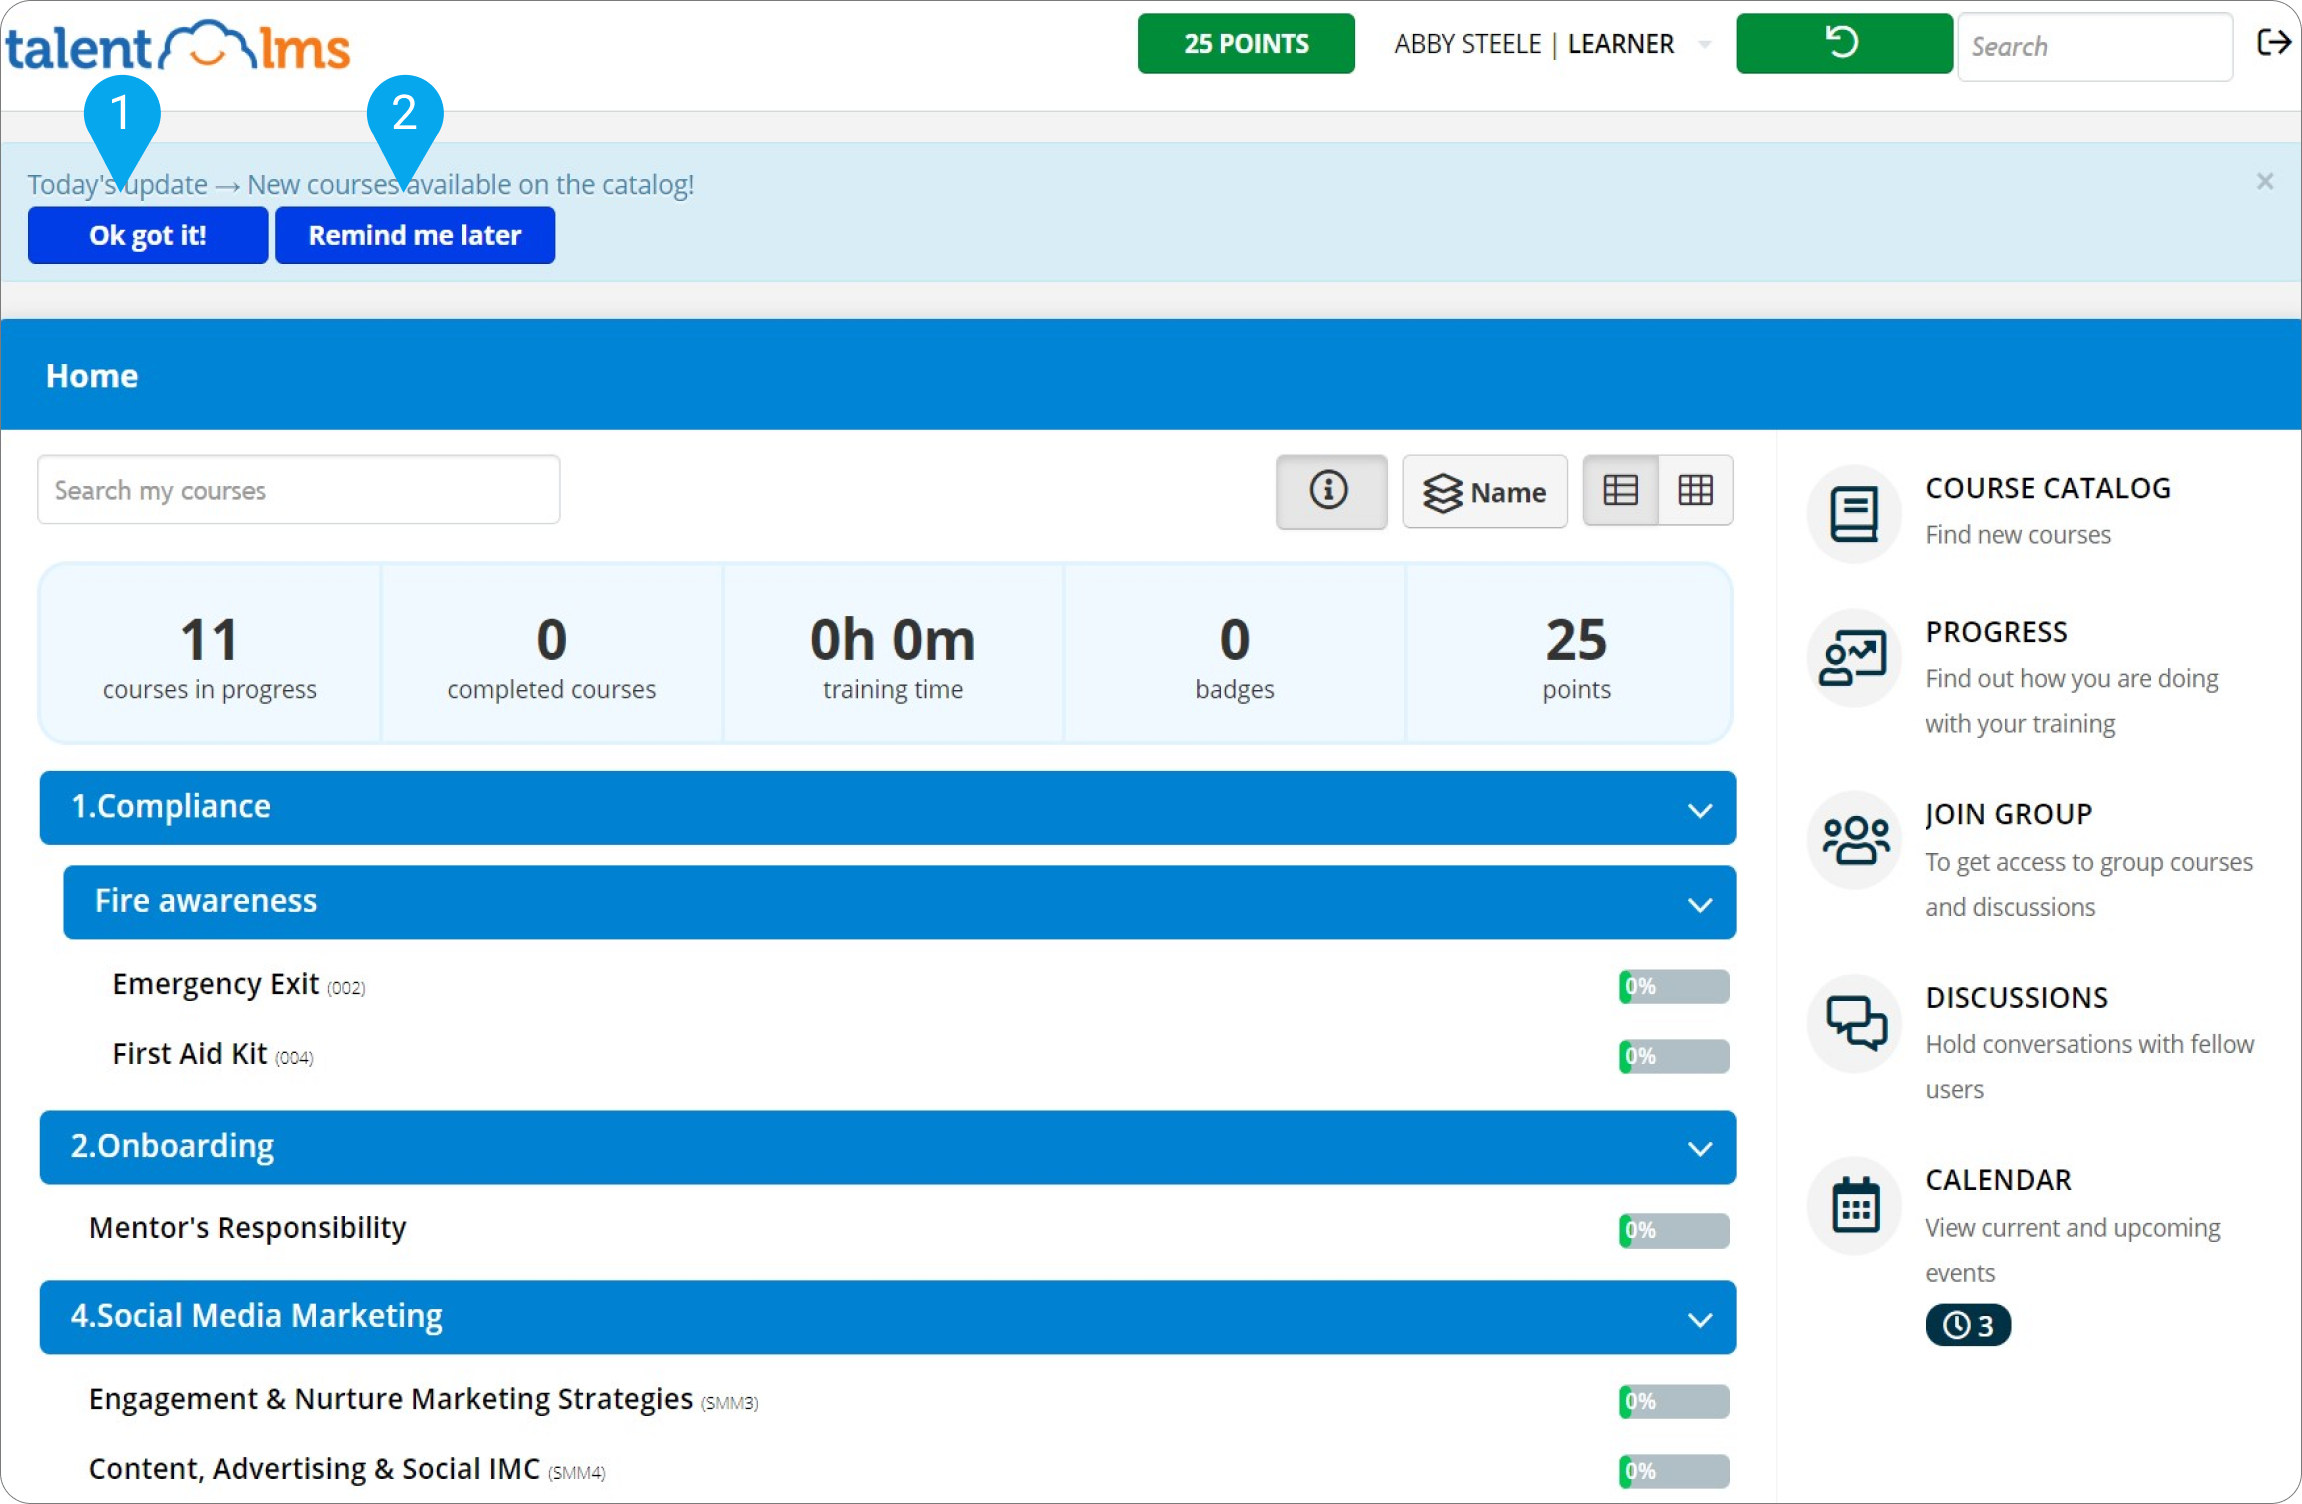Collapse the 1.Compliance category chevron
Viewport: 2302px width, 1504px height.
(1700, 810)
